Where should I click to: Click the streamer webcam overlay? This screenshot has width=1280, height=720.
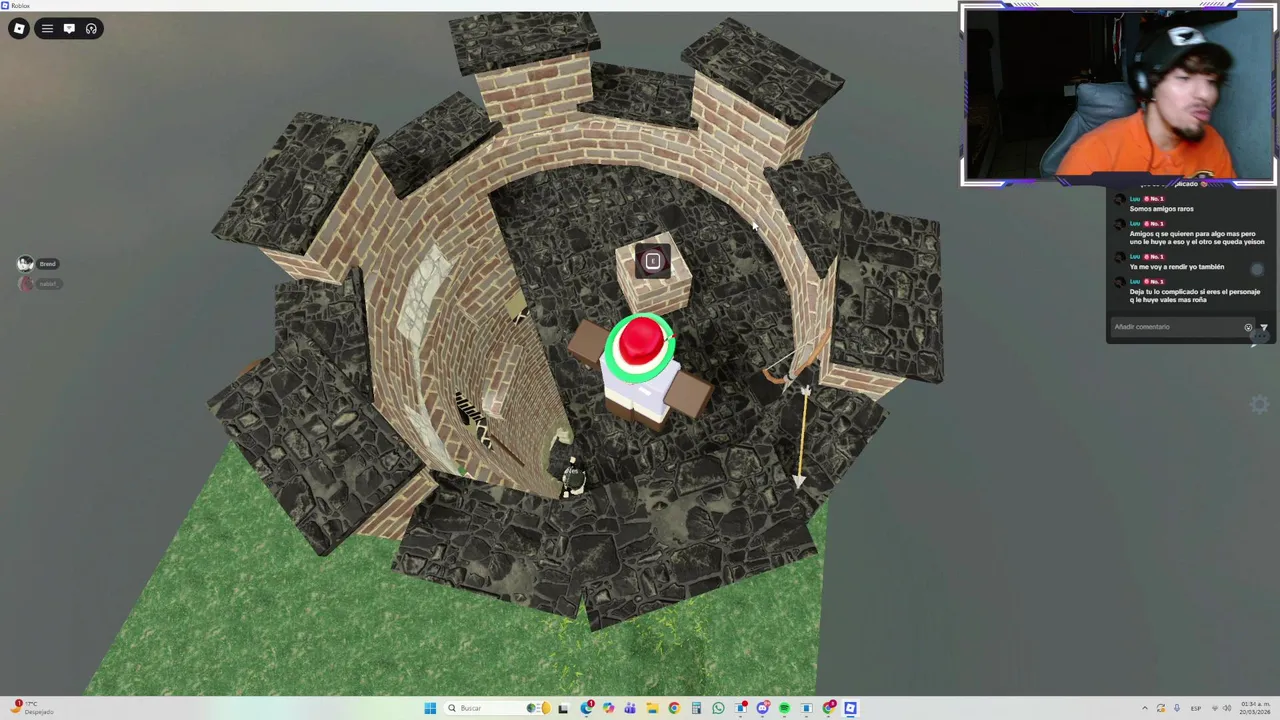[1118, 95]
